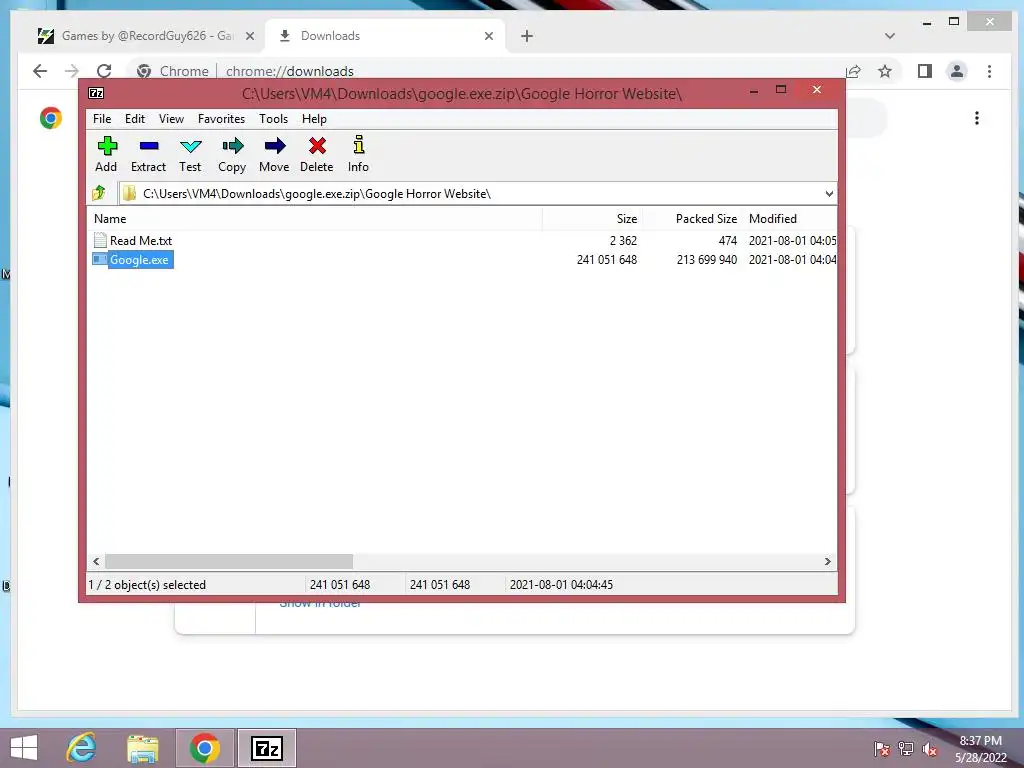Bookmark this page with star icon
This screenshot has width=1024, height=768.
885,71
